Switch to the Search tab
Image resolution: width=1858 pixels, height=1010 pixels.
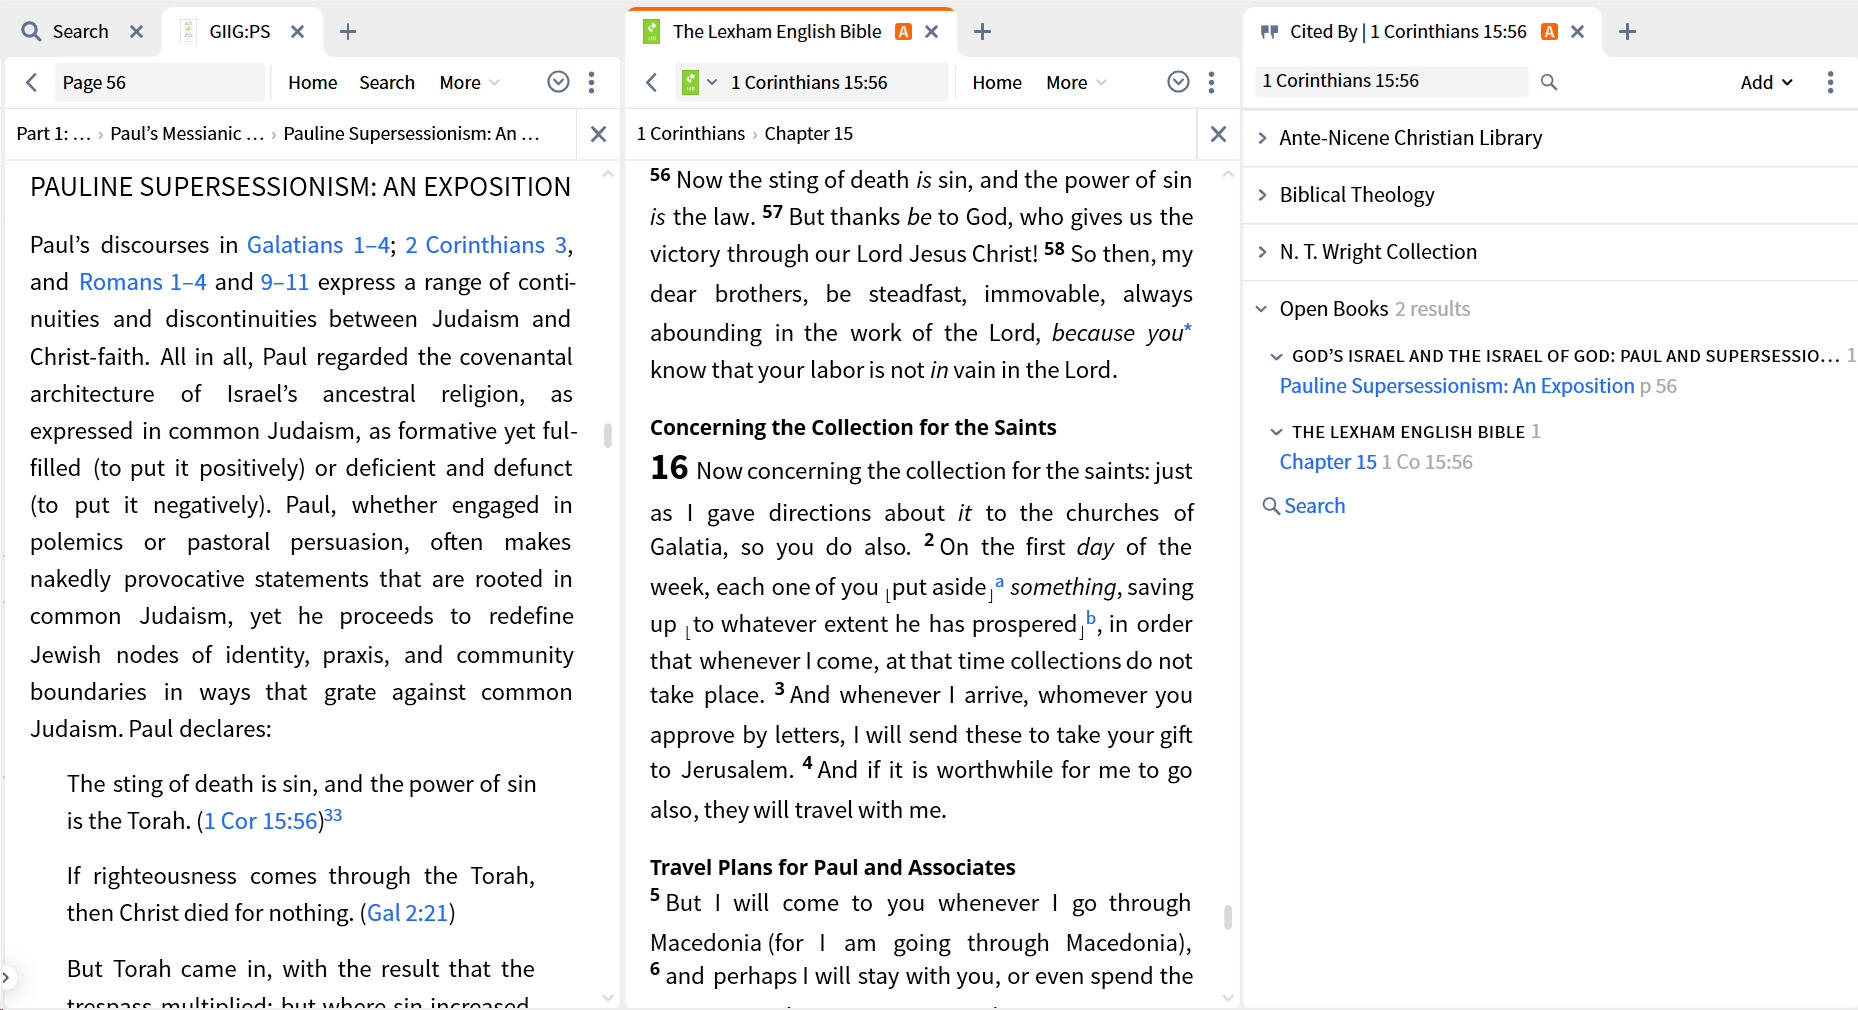click(x=80, y=32)
